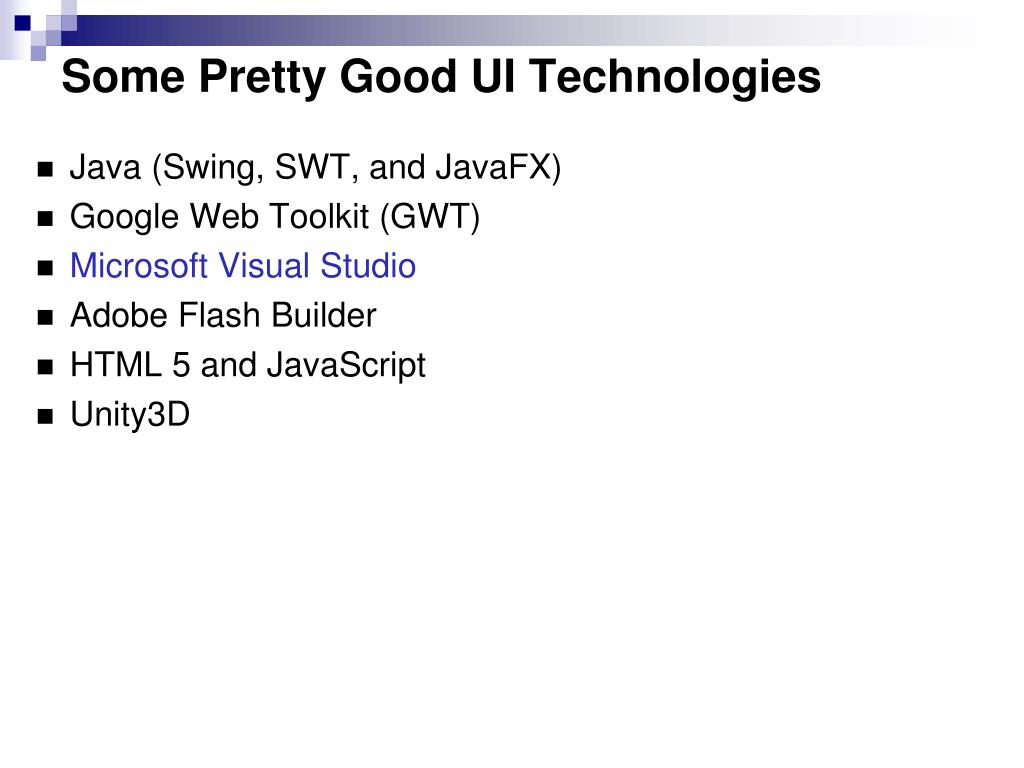Select the Java (Swing, SWT, and JavaFX) line
The width and height of the screenshot is (1024, 768).
pos(315,168)
